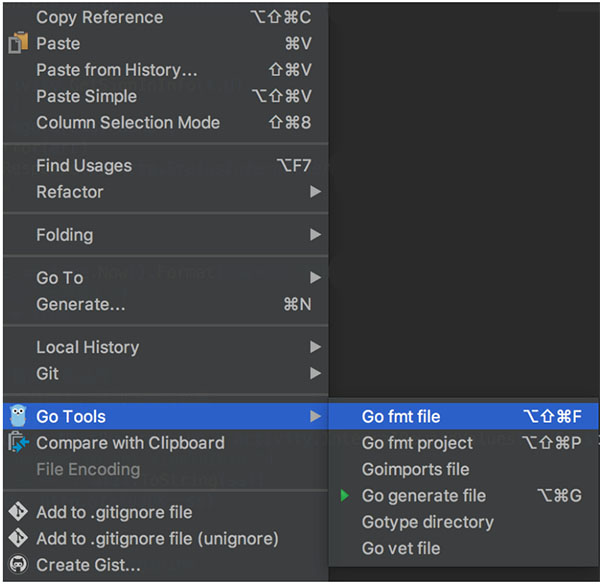Expand the Folding submenu arrow
Image resolution: width=600 pixels, height=584 pixels.
coord(315,235)
